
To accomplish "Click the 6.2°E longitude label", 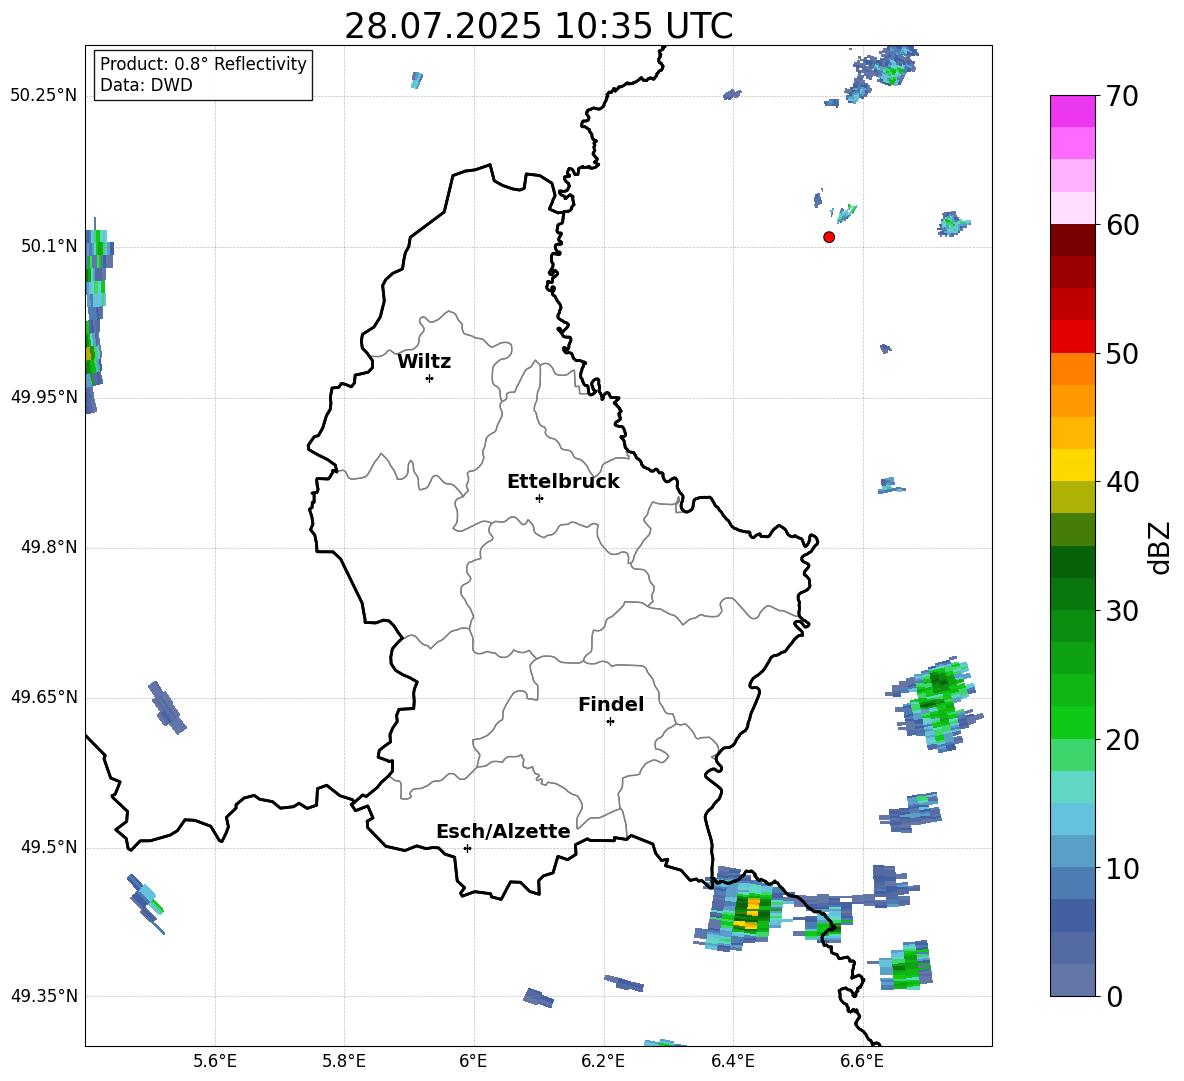I will coord(603,1061).
